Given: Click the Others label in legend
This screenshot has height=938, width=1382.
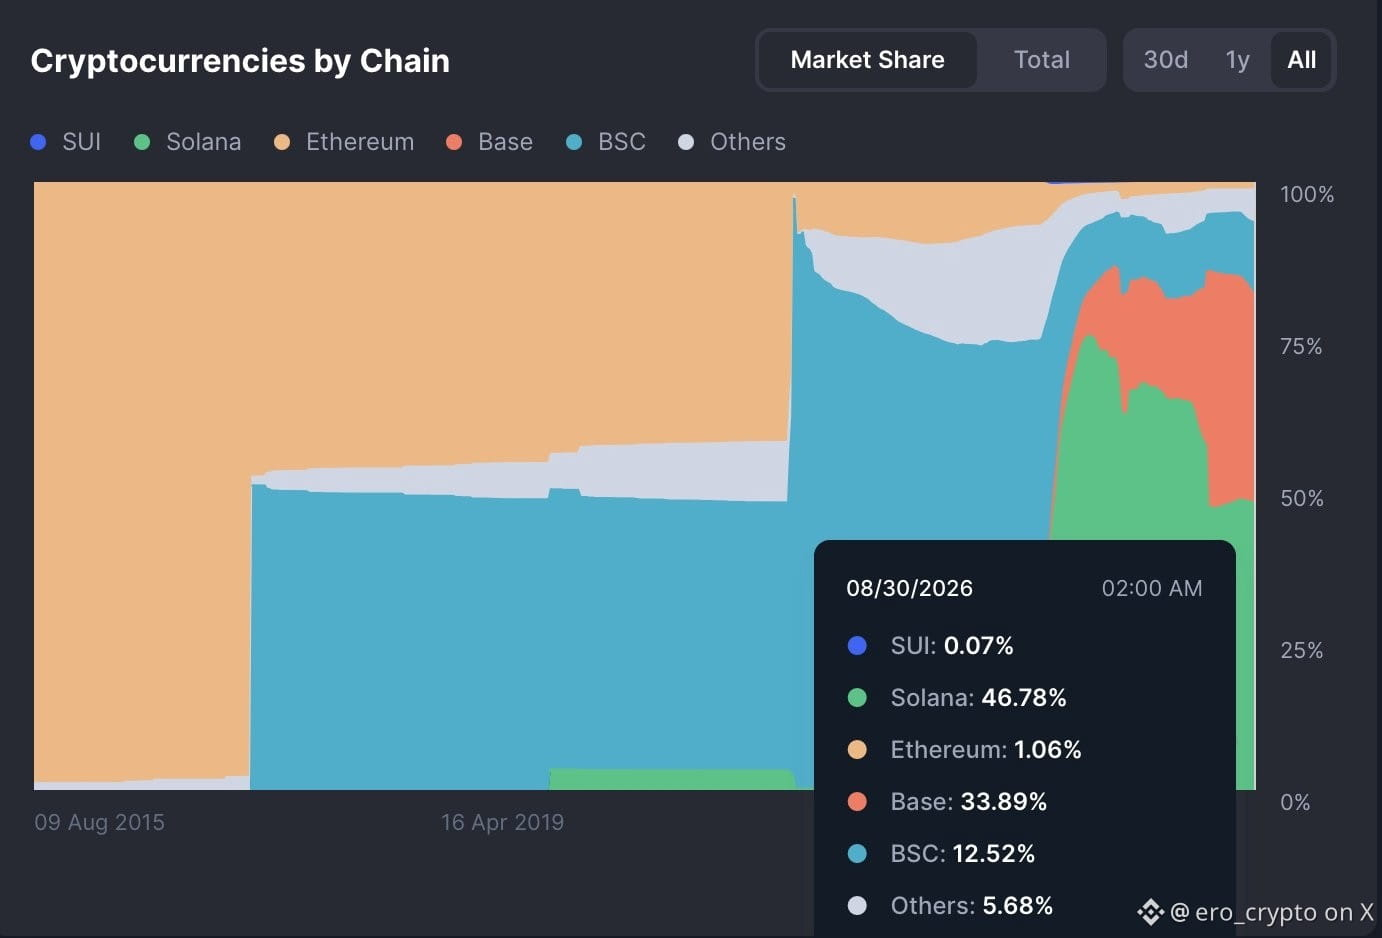Looking at the screenshot, I should click(748, 142).
